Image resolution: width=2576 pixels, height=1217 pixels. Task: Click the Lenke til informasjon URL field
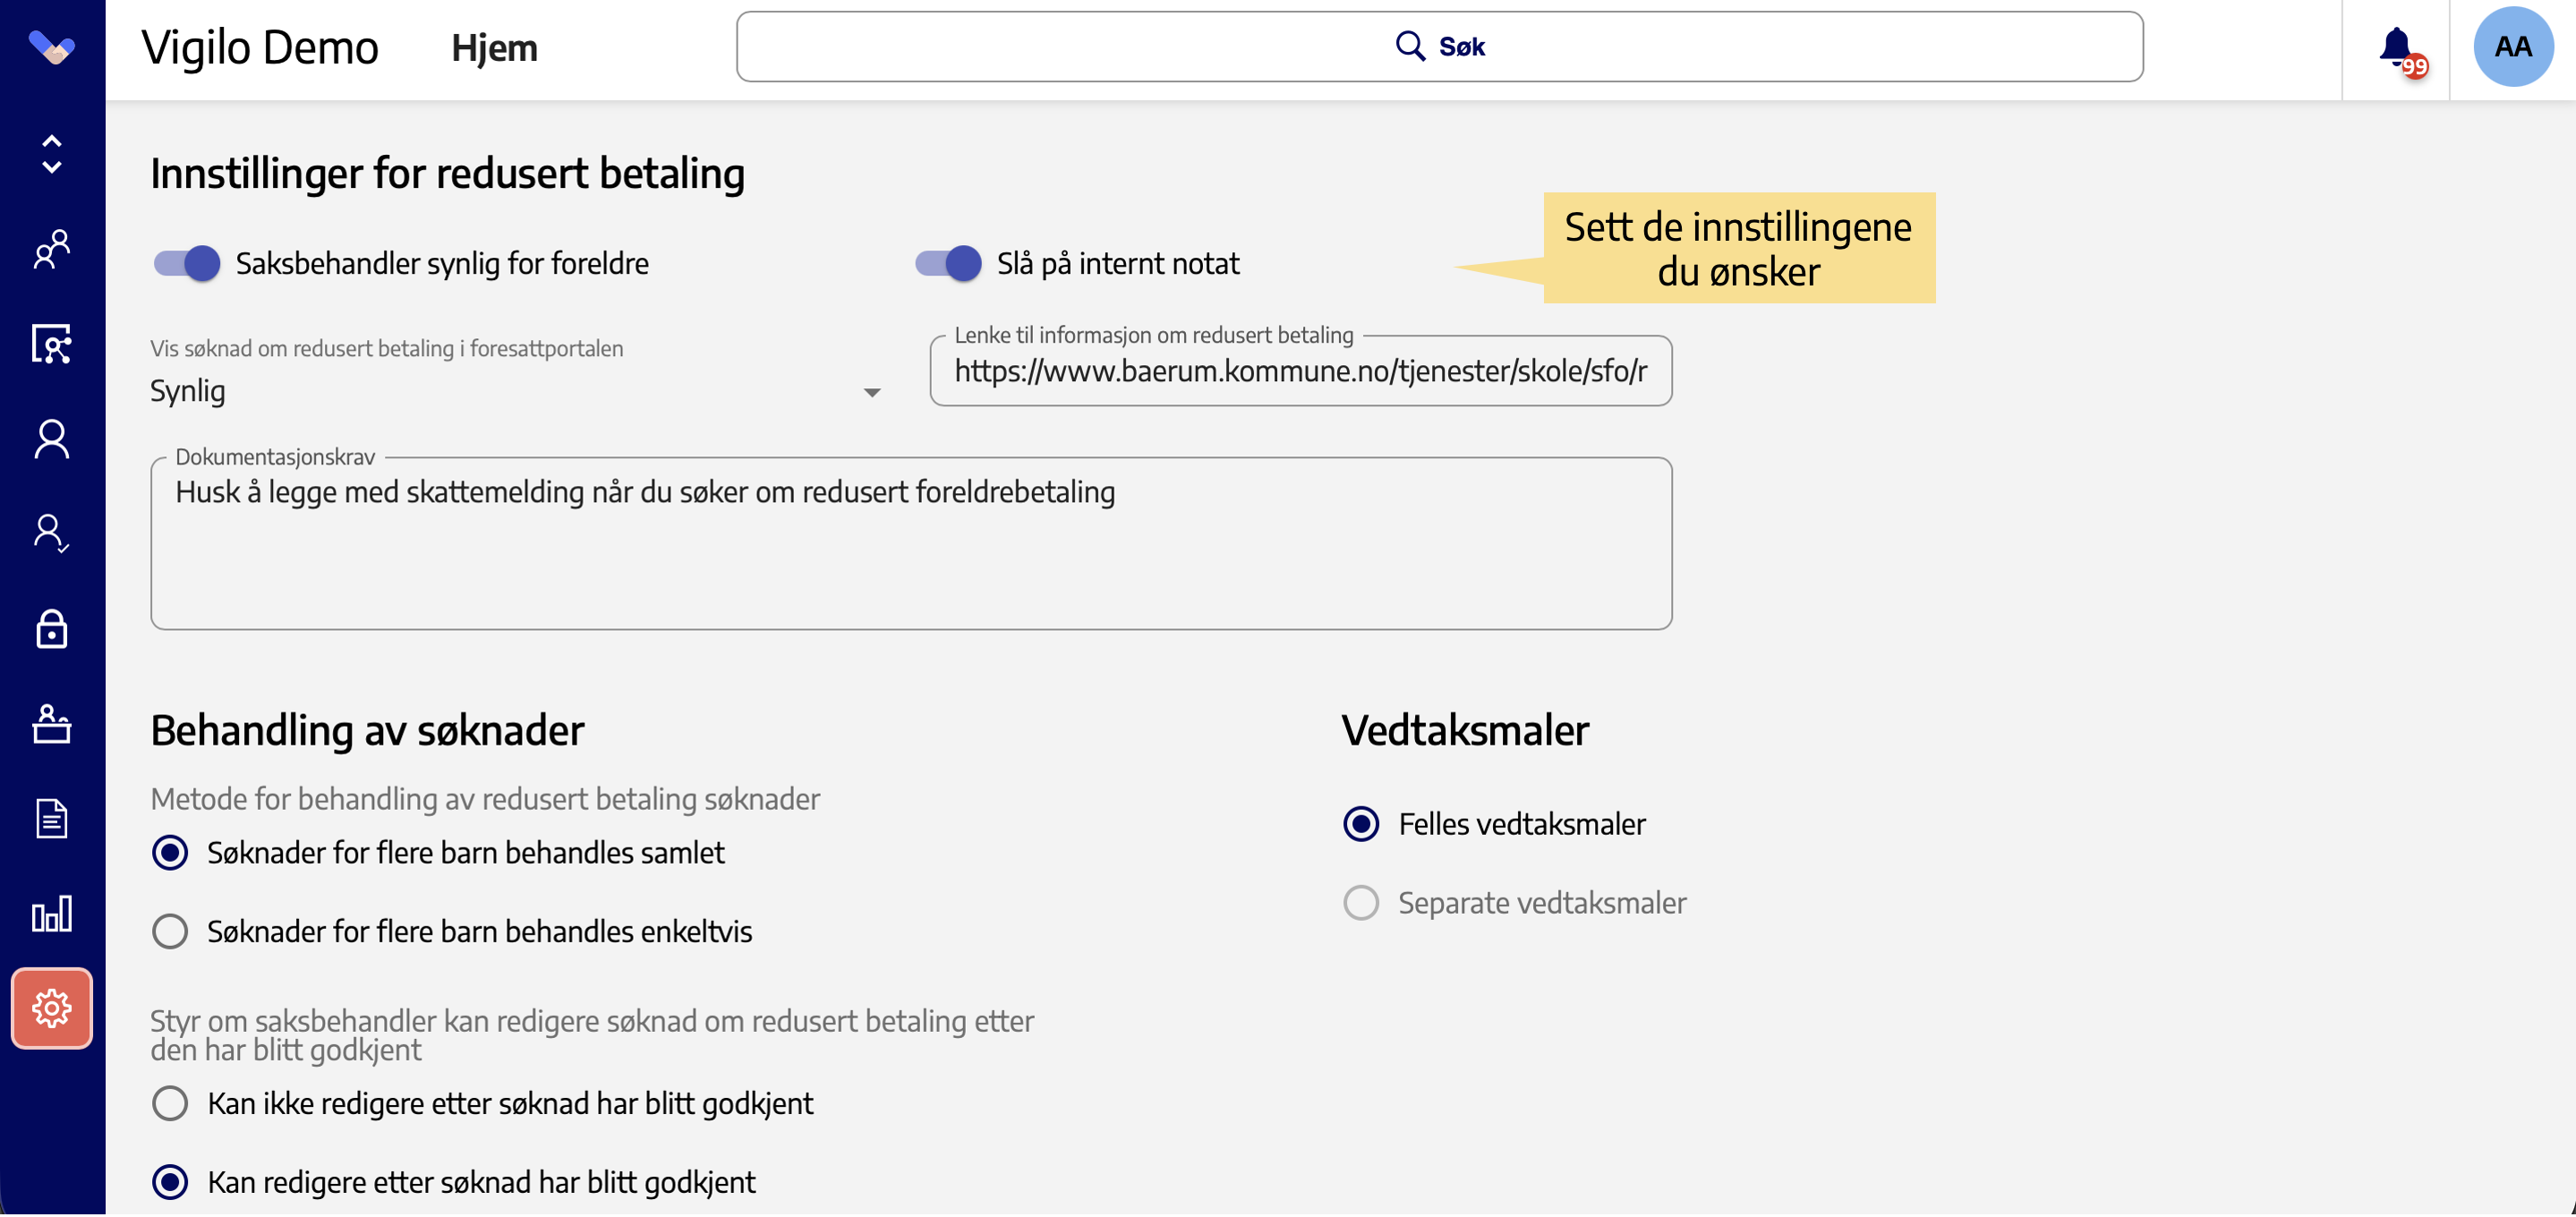pos(1300,371)
